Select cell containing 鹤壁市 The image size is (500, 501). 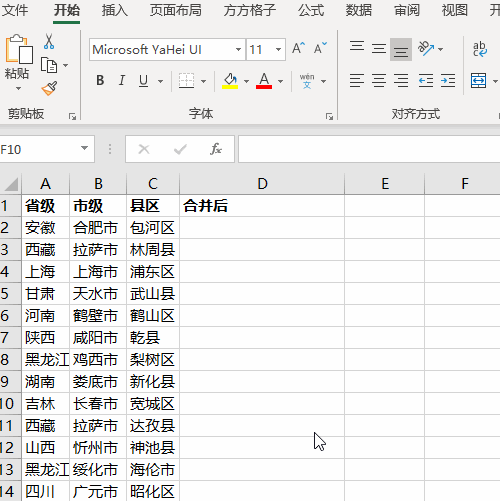pos(98,316)
